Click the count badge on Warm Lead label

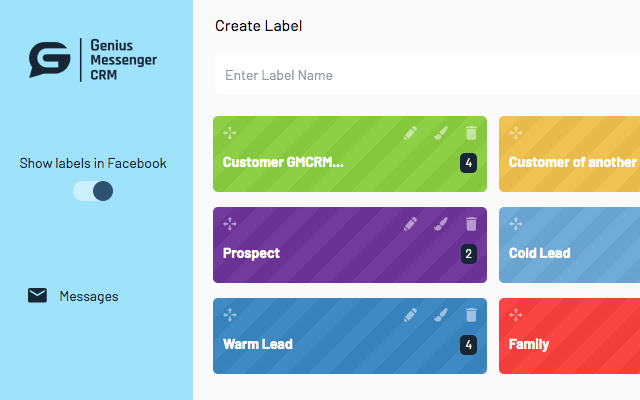point(469,345)
